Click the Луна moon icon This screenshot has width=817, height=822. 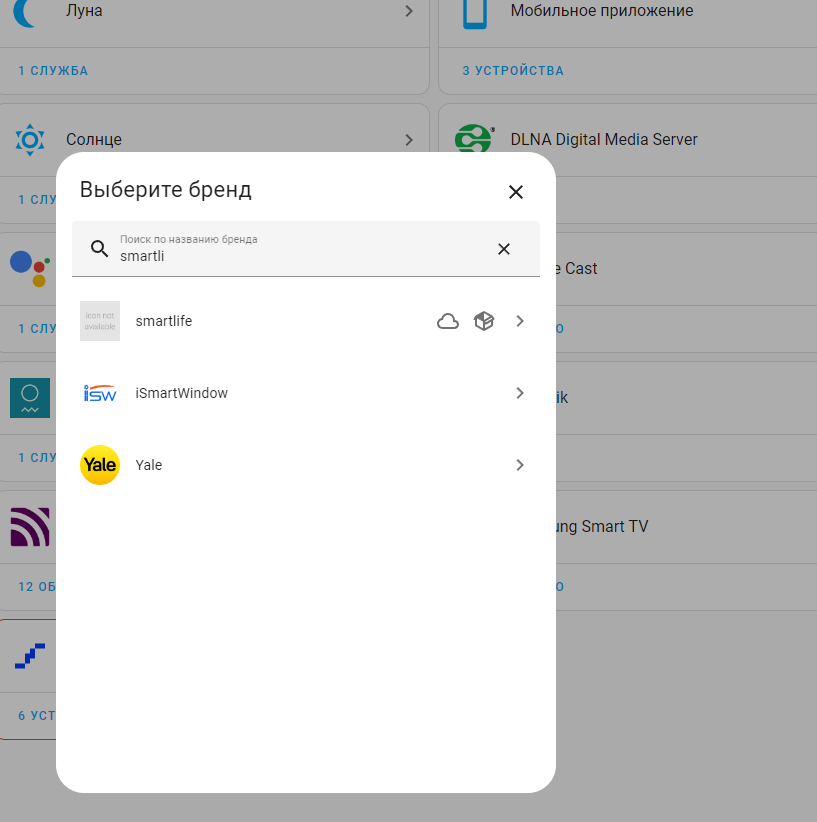24,12
